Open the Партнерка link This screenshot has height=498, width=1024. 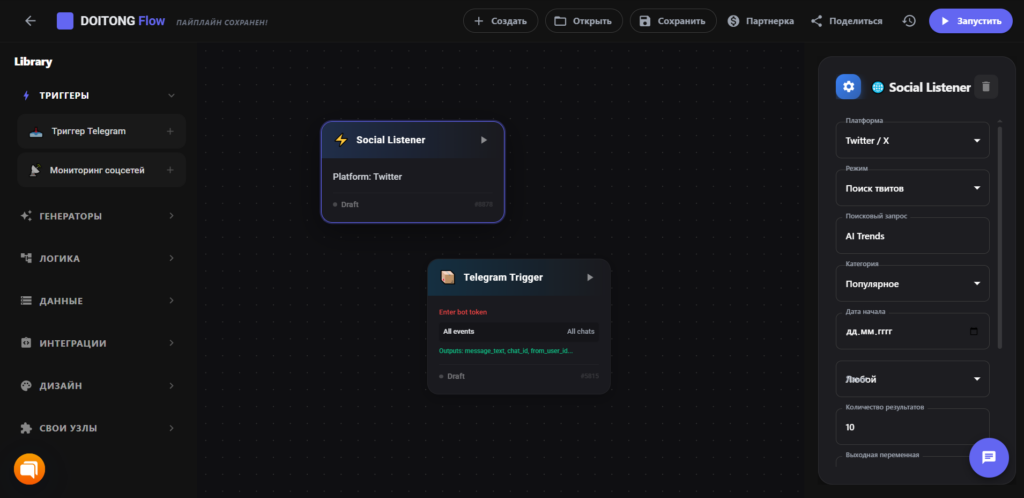click(x=761, y=21)
